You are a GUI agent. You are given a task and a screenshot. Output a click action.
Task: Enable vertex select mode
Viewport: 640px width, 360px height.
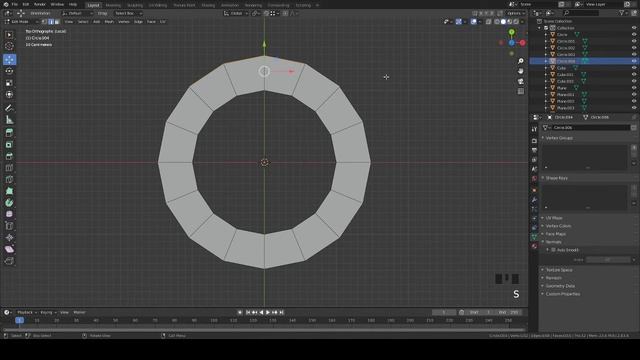[44, 22]
